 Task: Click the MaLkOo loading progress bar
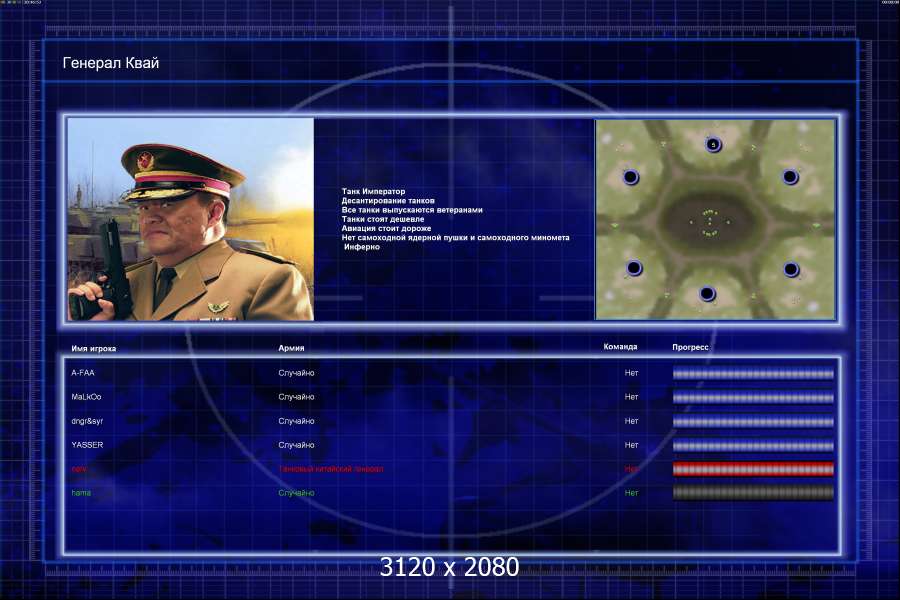point(753,397)
